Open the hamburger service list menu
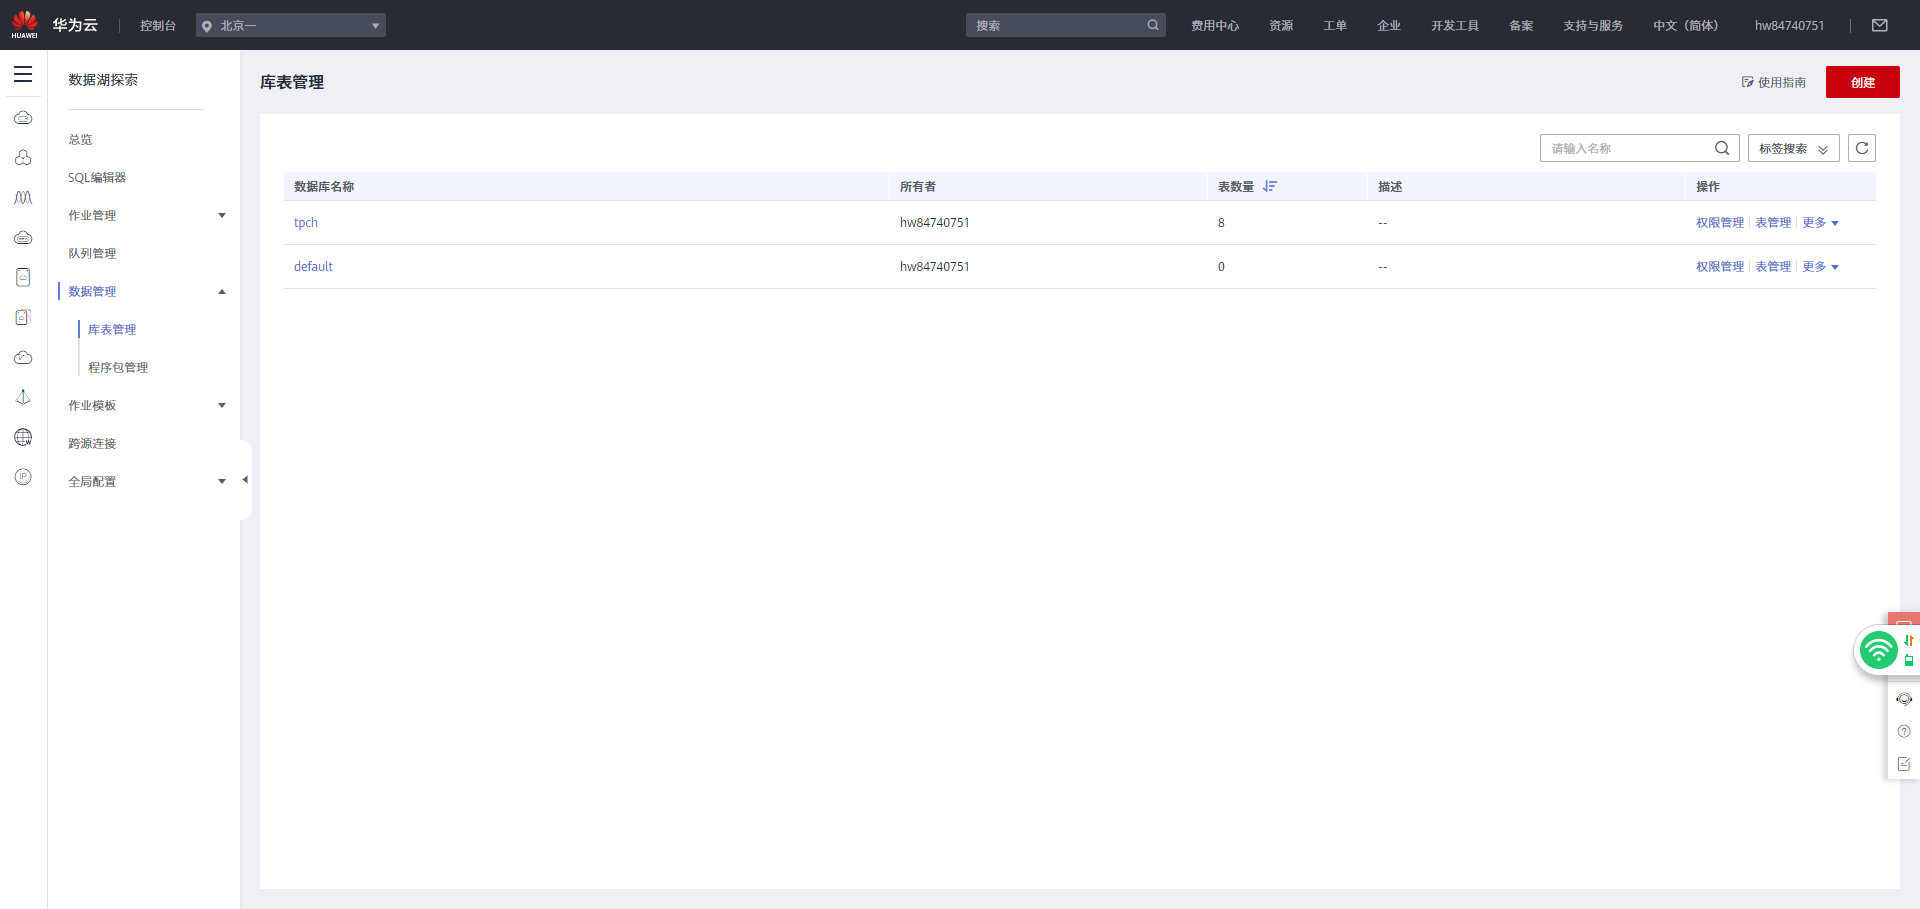Screen dimensions: 1920x909 23,75
